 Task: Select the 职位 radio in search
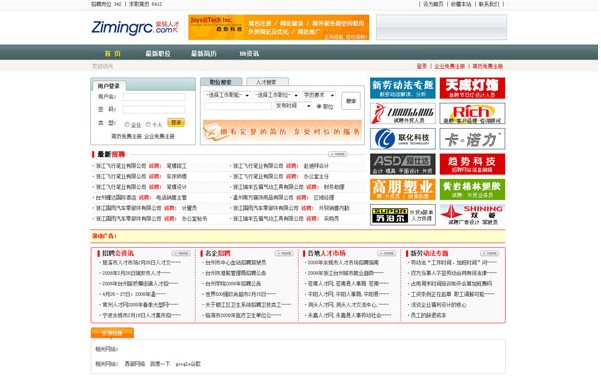(x=319, y=106)
